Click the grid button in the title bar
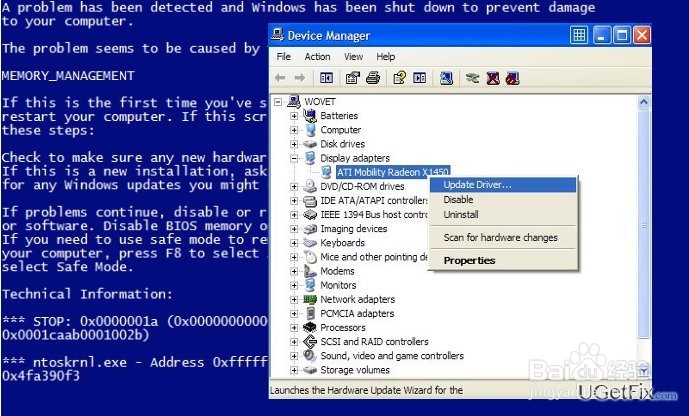Image resolution: width=689 pixels, height=416 pixels. (579, 35)
